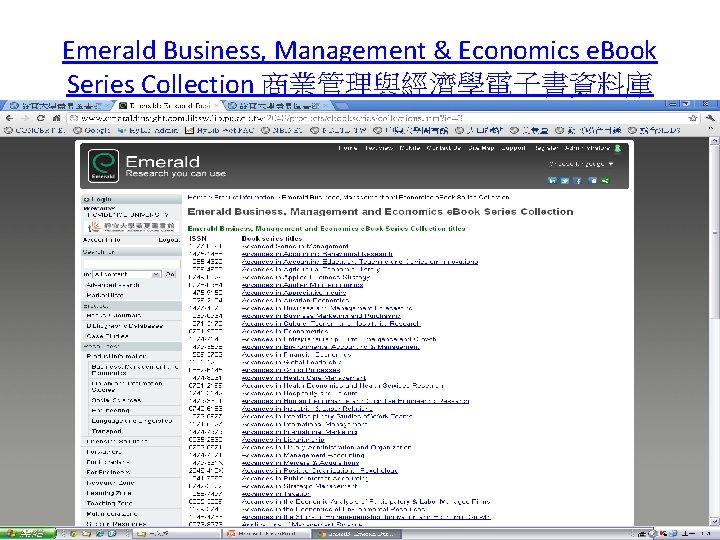Open Research Zone in the sidebar
The width and height of the screenshot is (720, 540).
coord(110,483)
